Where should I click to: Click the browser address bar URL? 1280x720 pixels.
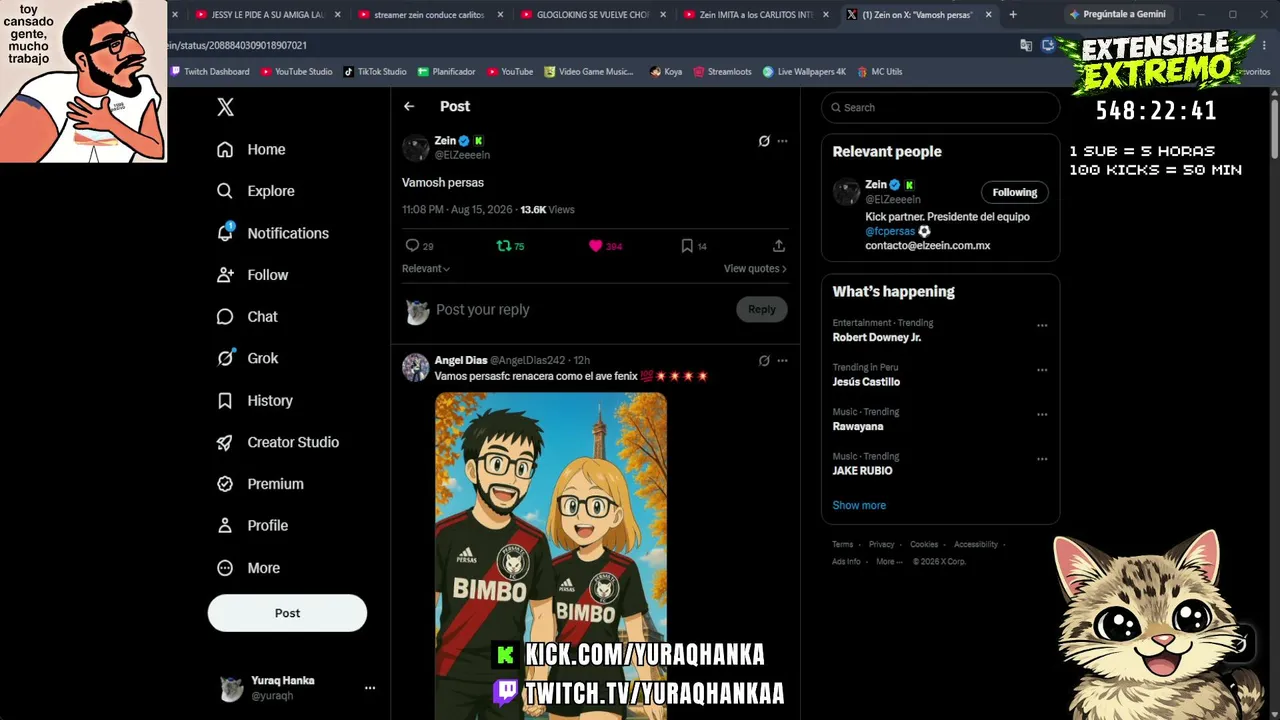pyautogui.click(x=237, y=45)
